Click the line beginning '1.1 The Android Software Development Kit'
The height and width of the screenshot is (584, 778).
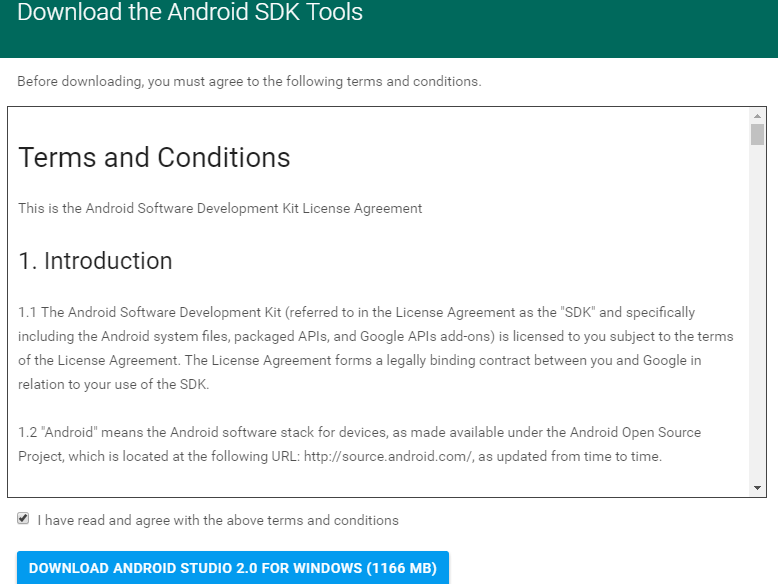(x=356, y=313)
